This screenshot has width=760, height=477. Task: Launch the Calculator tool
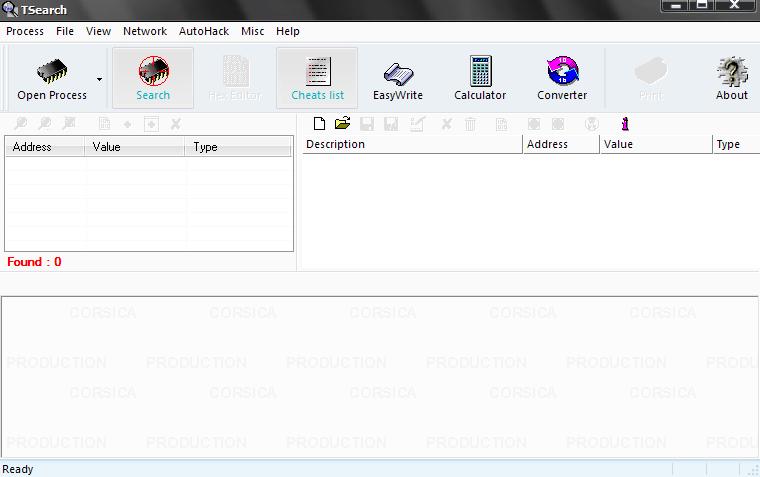480,79
